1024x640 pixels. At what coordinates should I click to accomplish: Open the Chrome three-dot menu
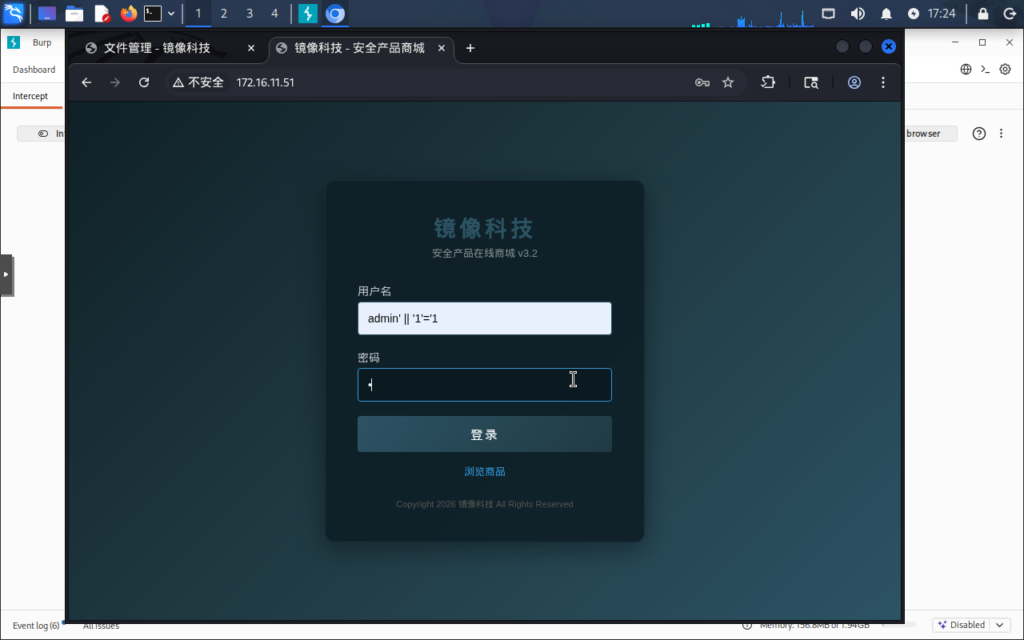(x=884, y=83)
